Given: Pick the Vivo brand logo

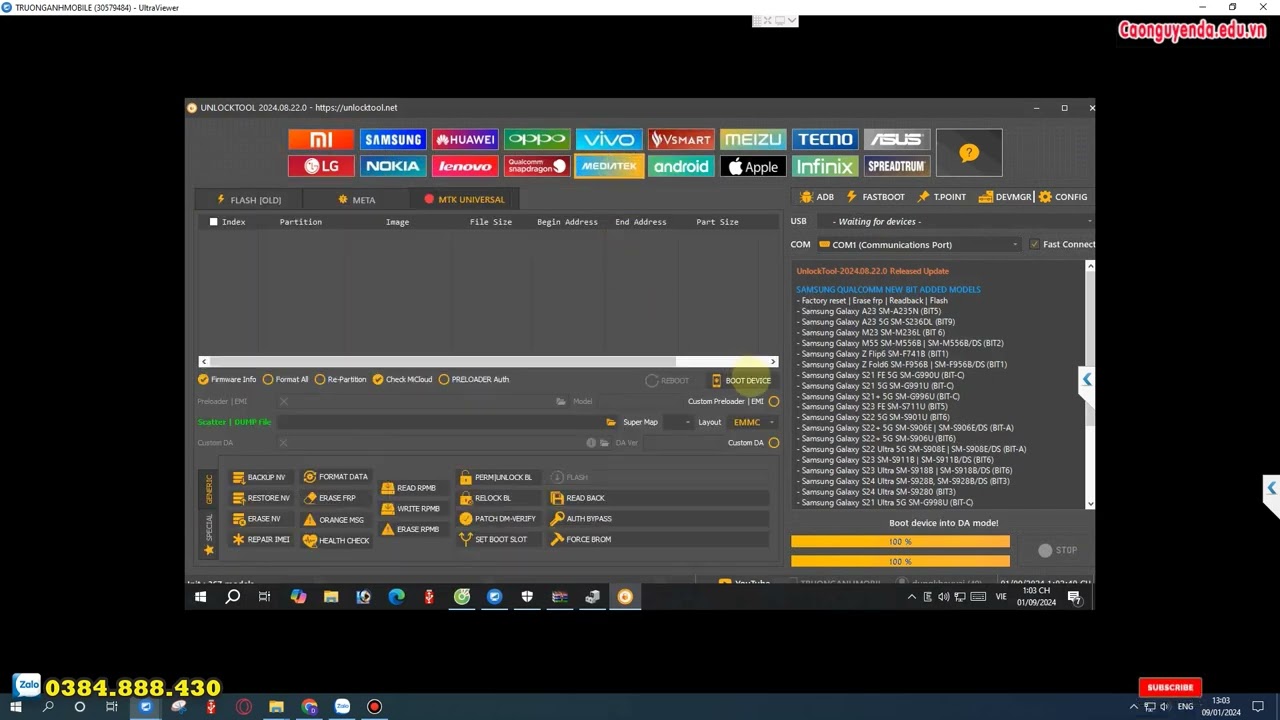Looking at the screenshot, I should (x=609, y=140).
